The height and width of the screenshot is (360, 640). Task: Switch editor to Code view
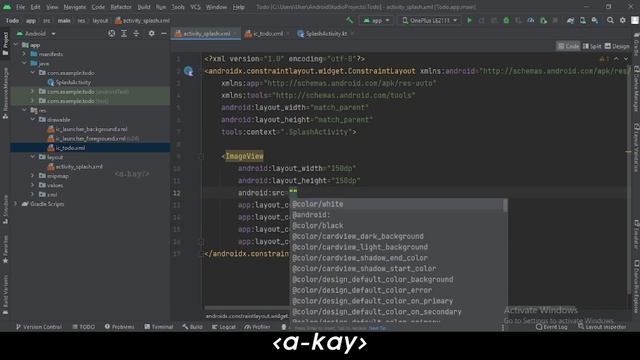[568, 46]
